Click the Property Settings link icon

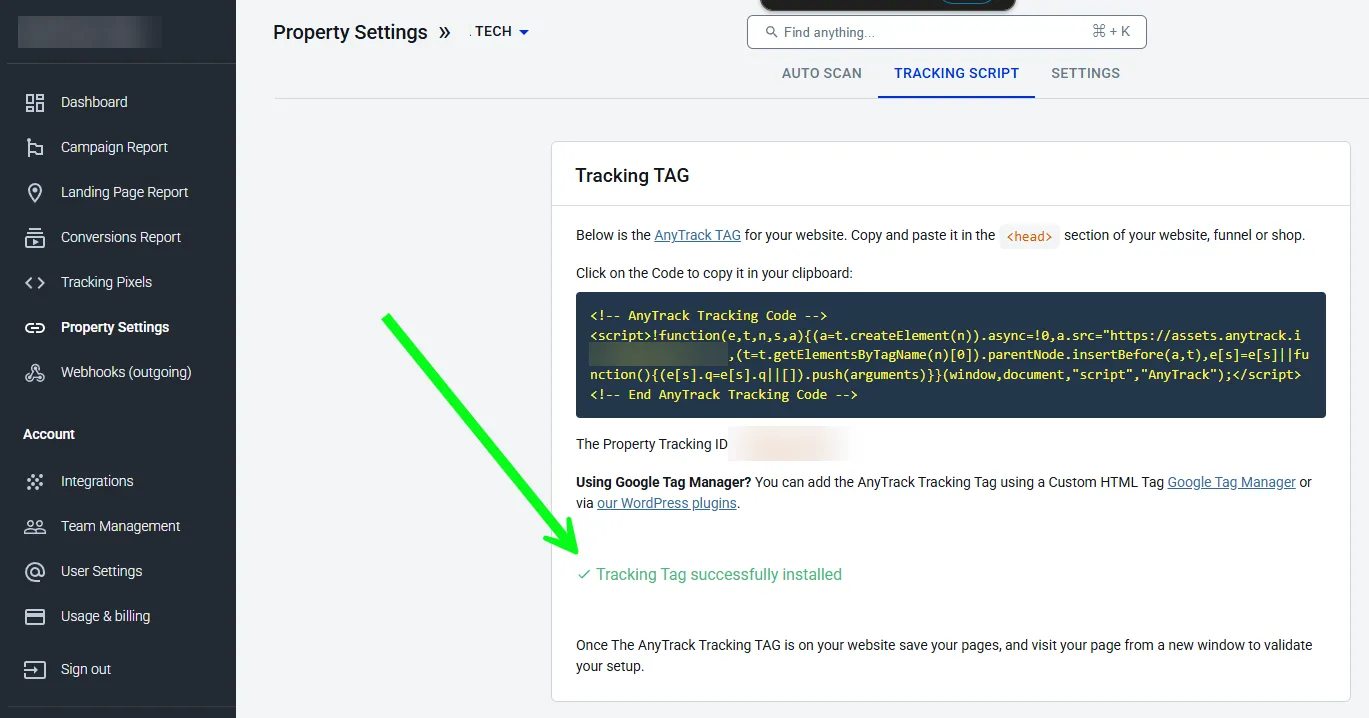point(35,327)
